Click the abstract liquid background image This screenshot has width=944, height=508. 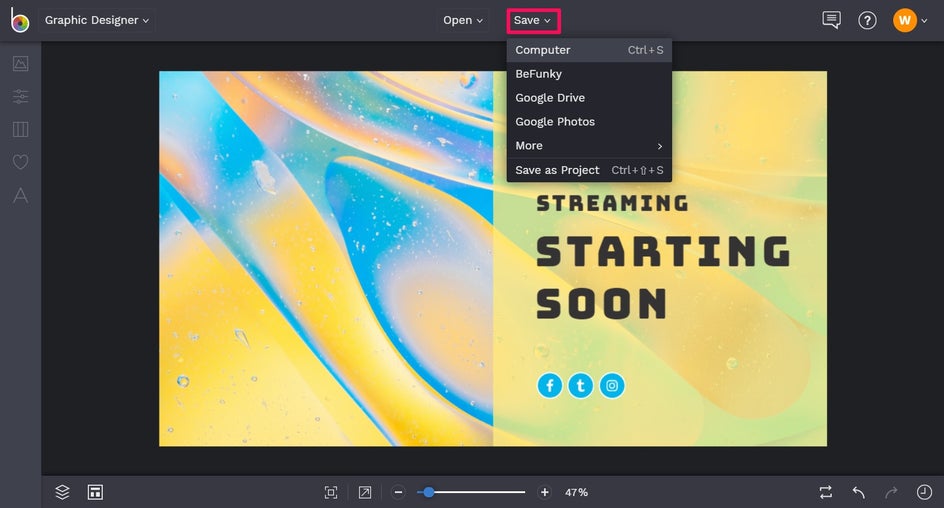[x=326, y=259]
